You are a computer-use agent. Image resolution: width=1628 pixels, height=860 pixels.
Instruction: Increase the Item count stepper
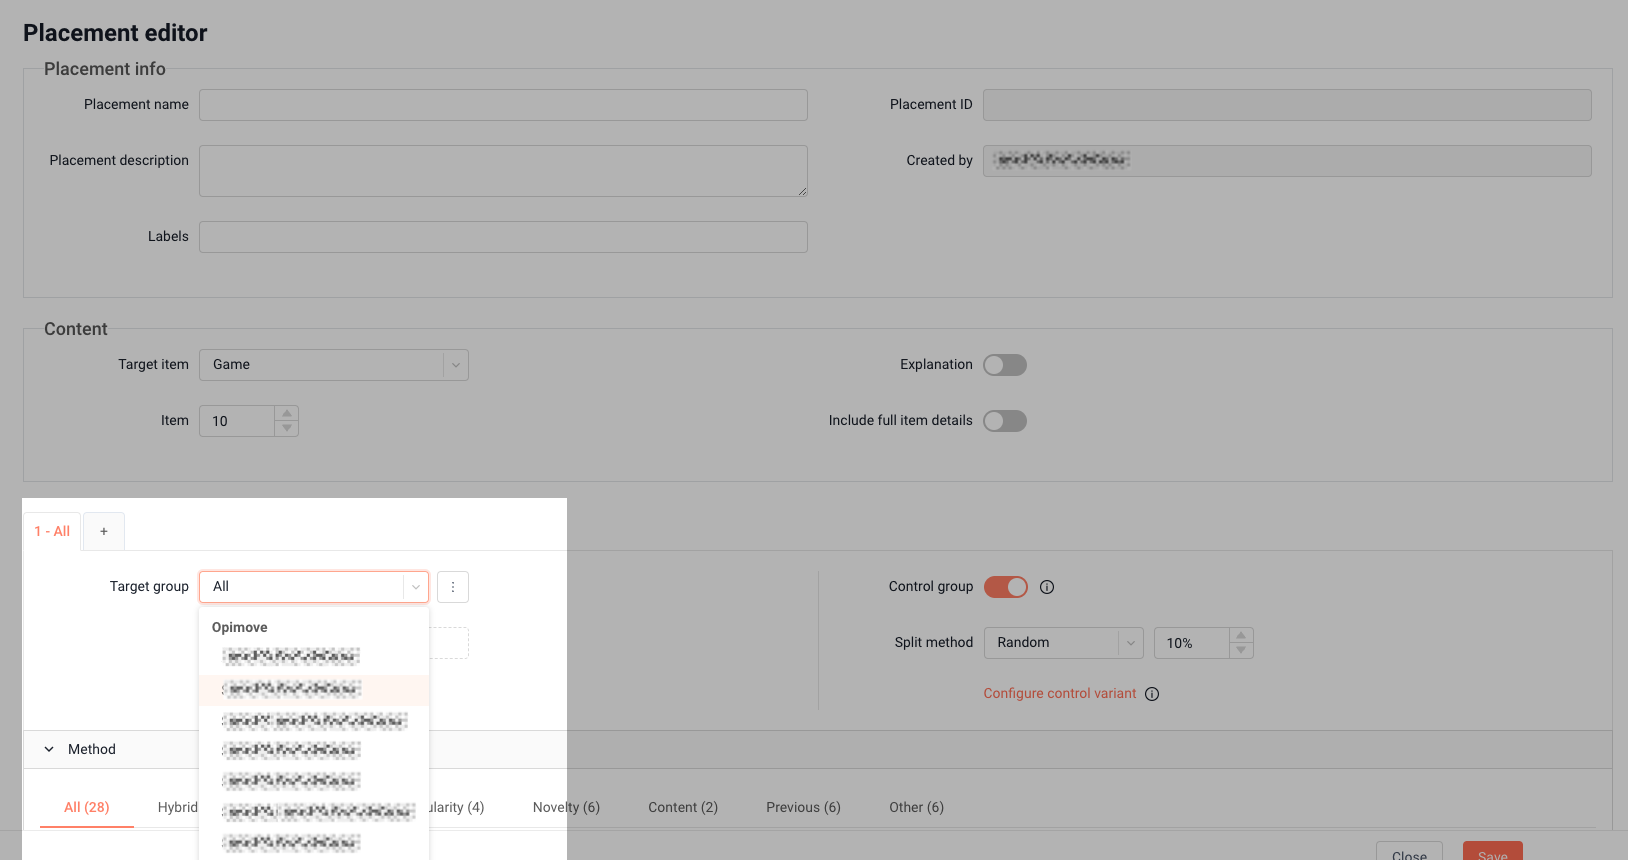coord(287,413)
